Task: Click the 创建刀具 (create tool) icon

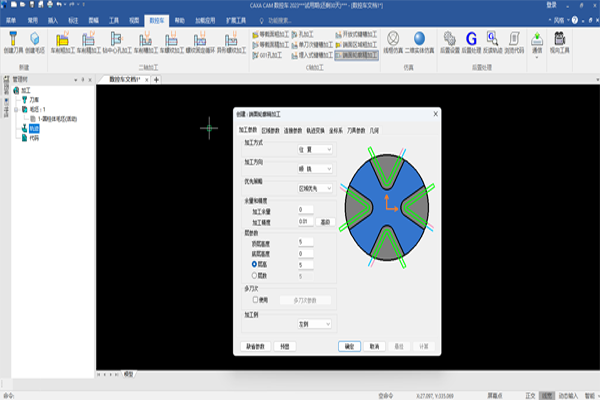Action: 15,42
